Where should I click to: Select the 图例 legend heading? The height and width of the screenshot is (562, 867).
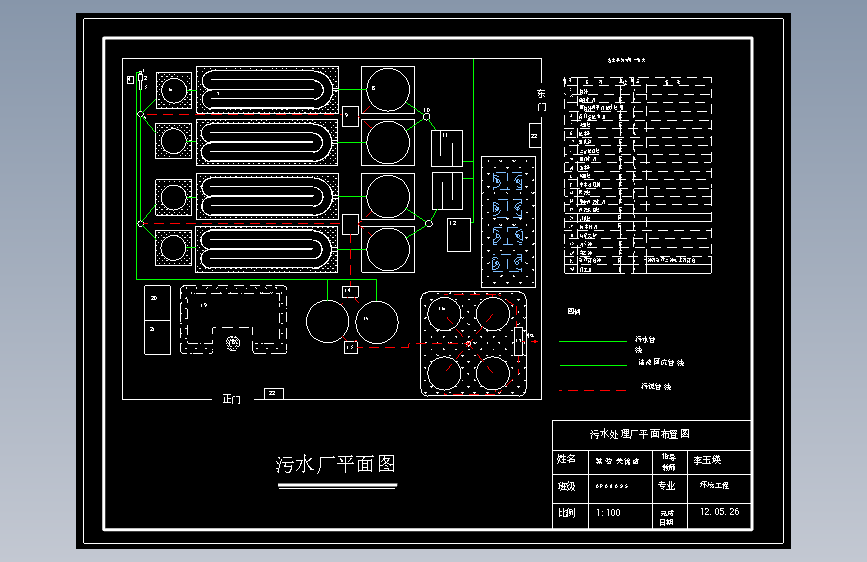574,311
